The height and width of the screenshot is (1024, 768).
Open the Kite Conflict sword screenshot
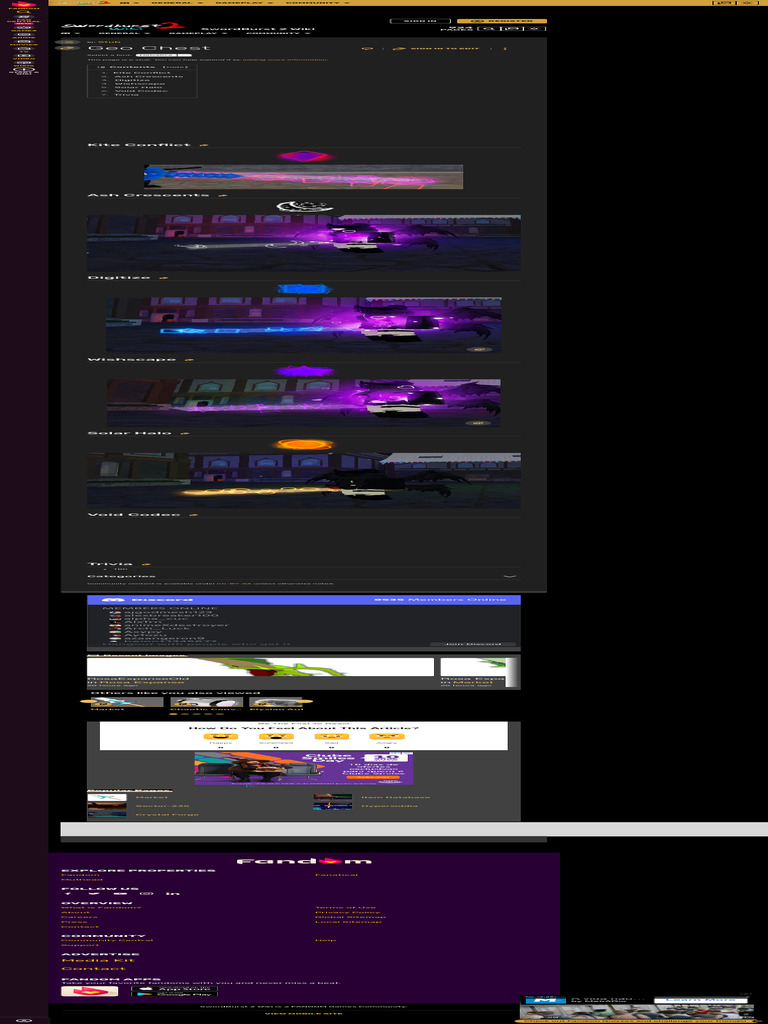pyautogui.click(x=304, y=177)
